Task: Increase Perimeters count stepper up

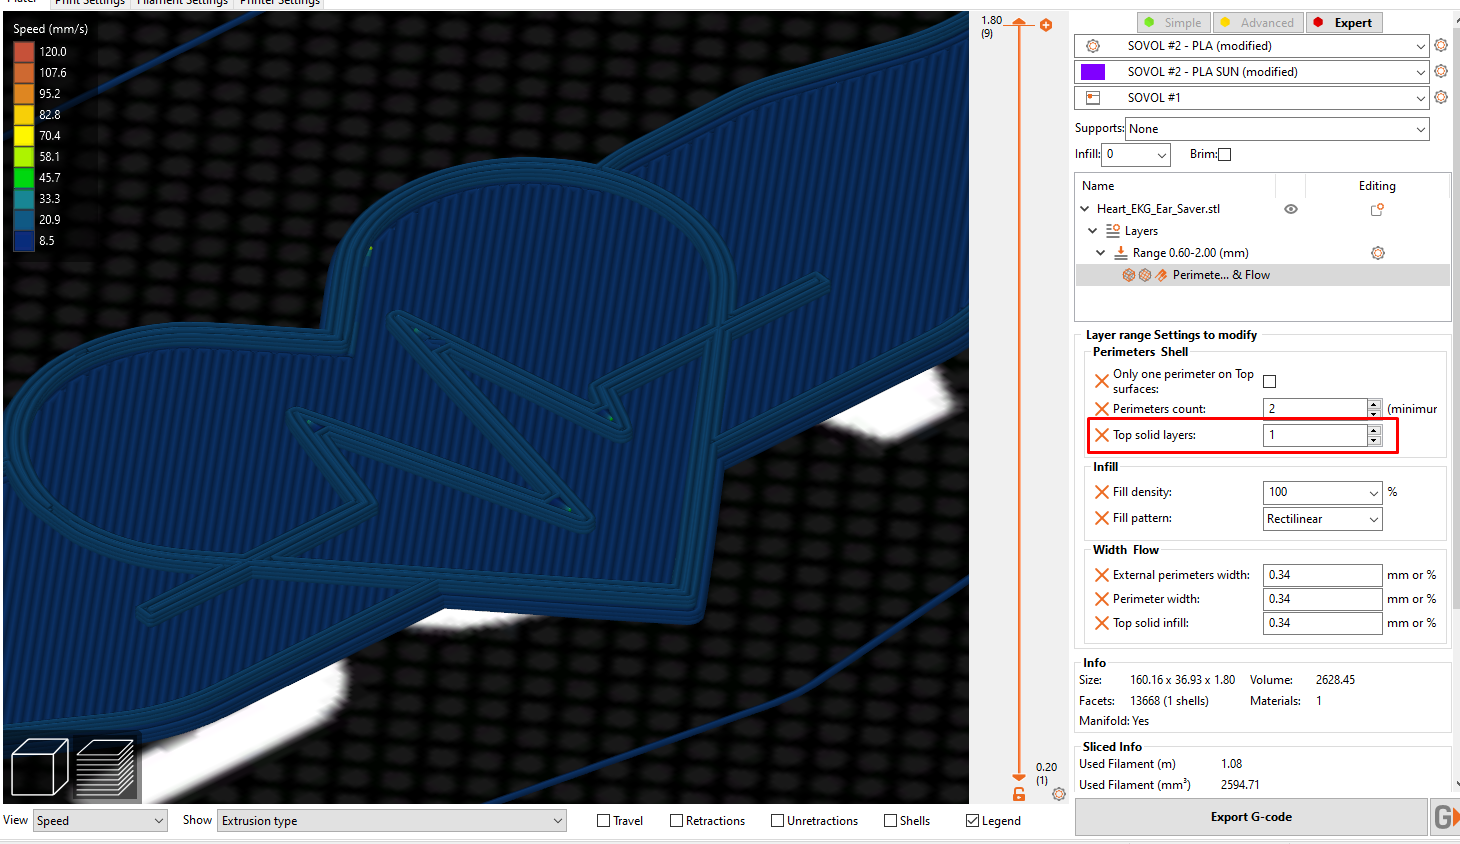Action: coord(1374,404)
